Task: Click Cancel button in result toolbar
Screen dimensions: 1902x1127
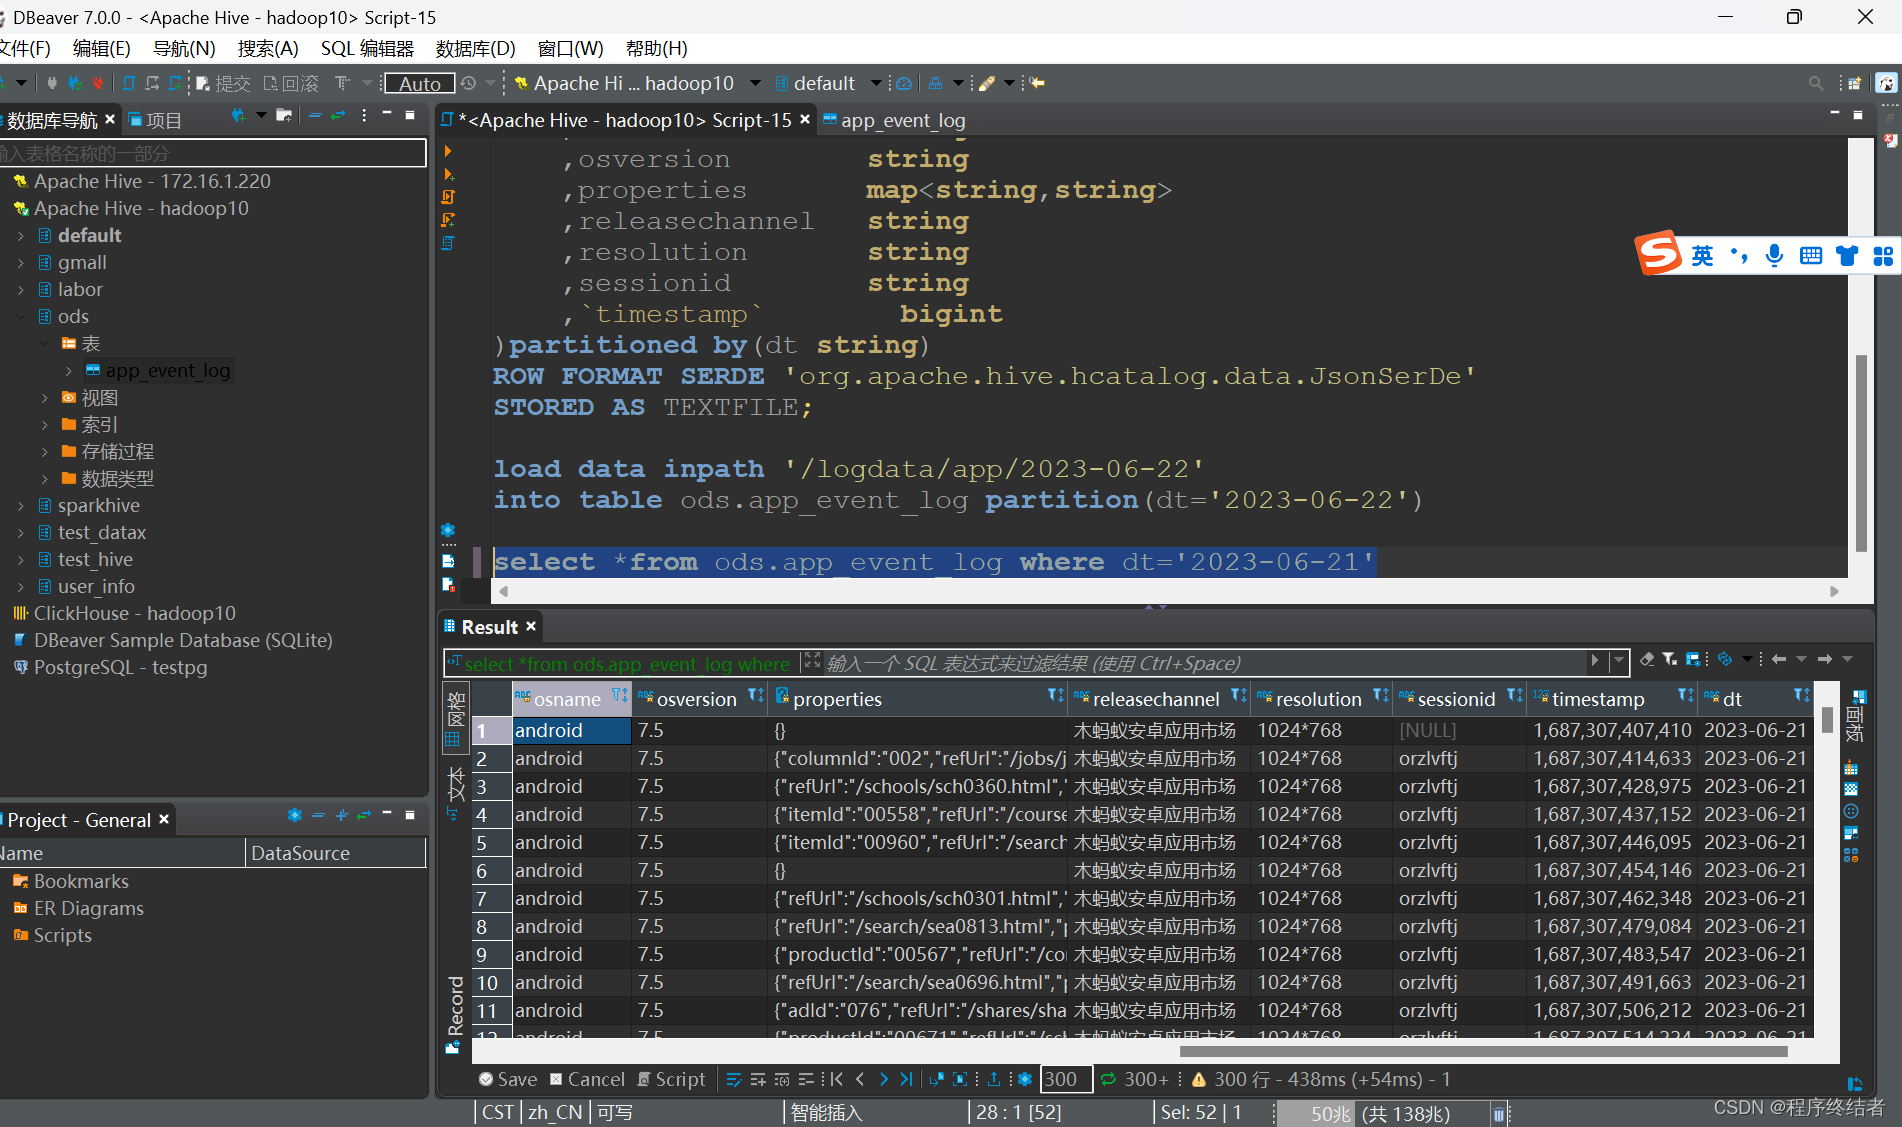Action: (x=587, y=1079)
